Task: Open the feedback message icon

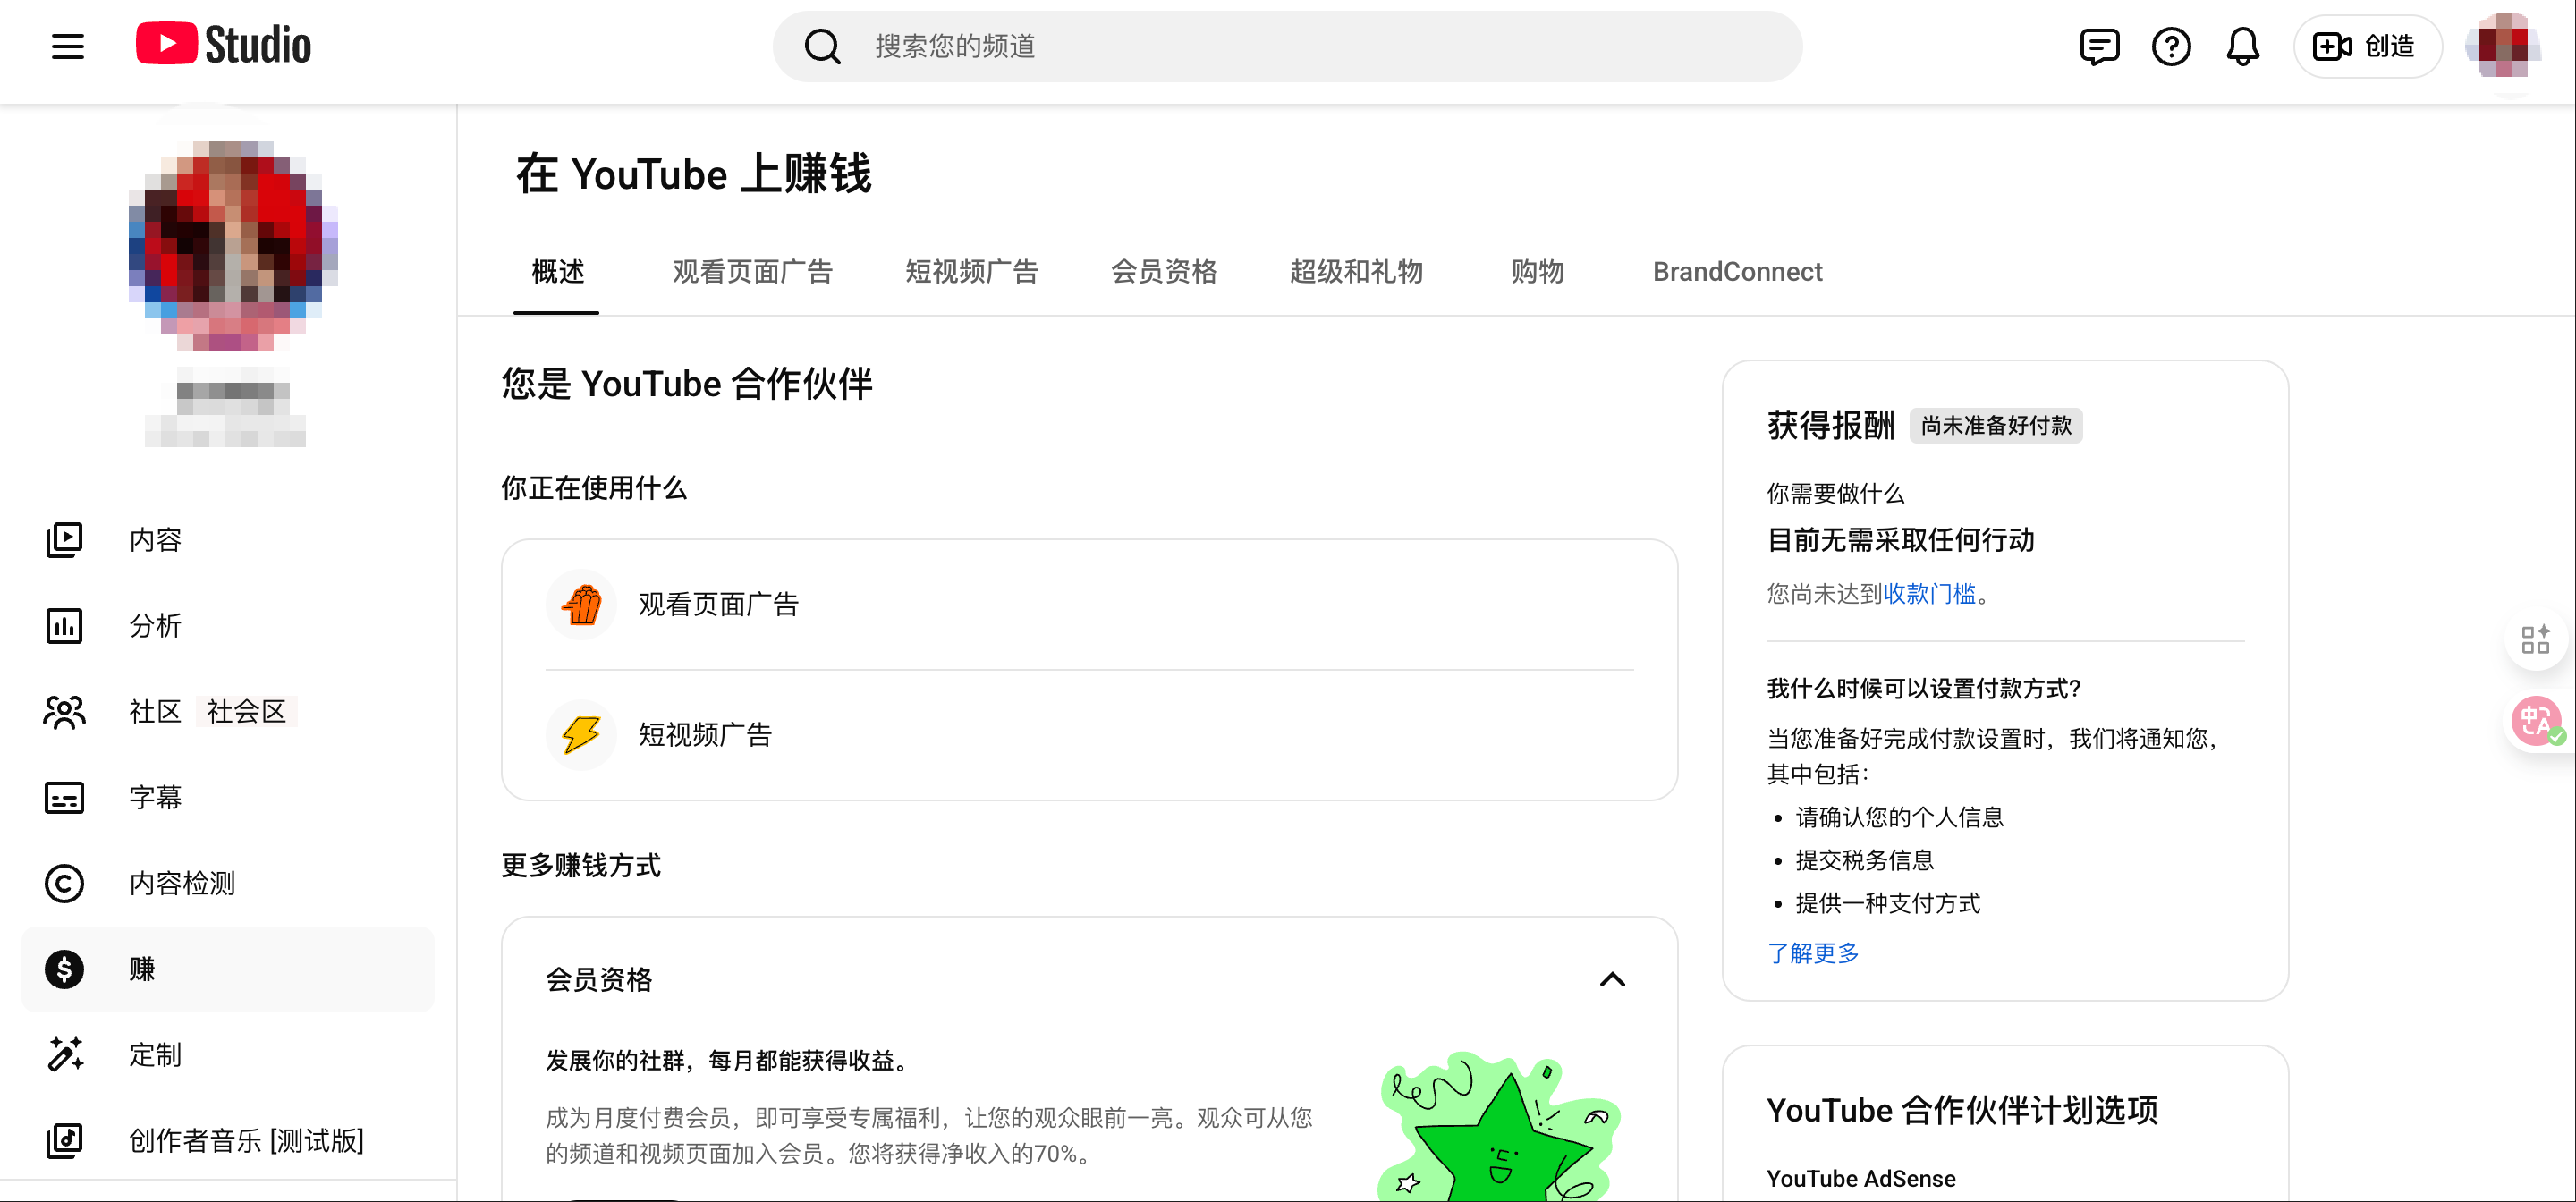Action: 2098,46
